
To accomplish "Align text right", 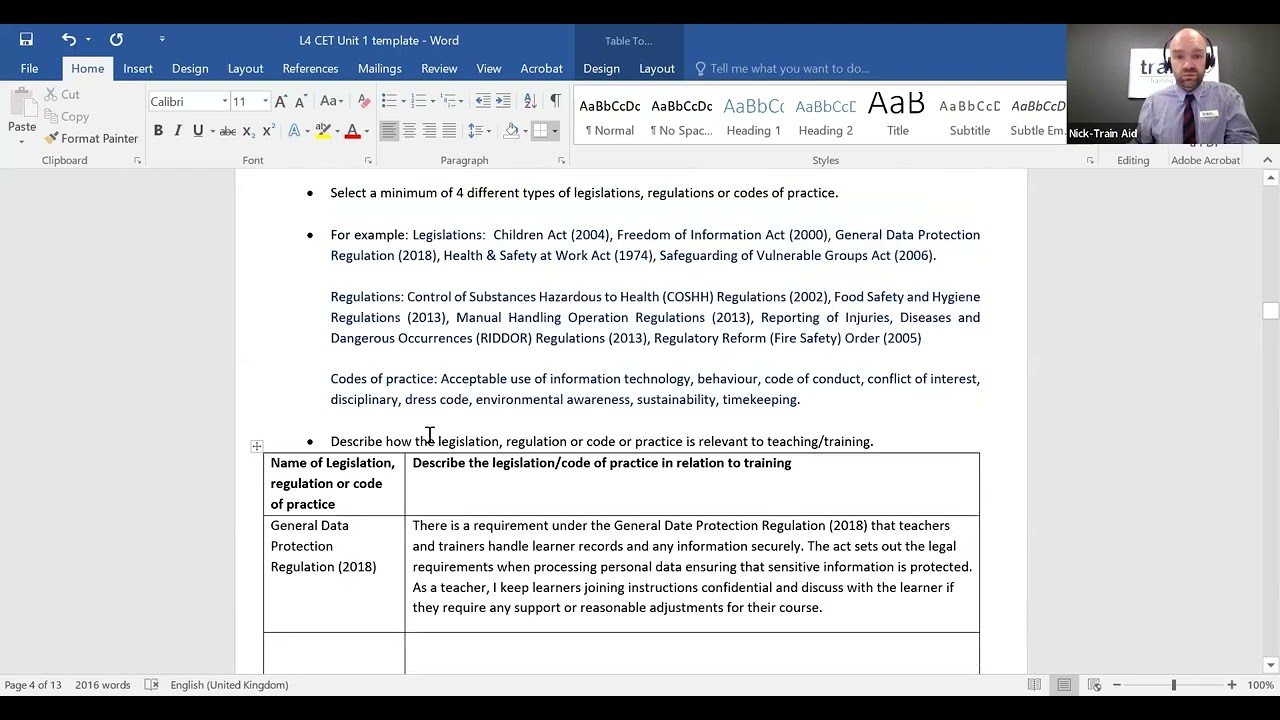I will 429,131.
